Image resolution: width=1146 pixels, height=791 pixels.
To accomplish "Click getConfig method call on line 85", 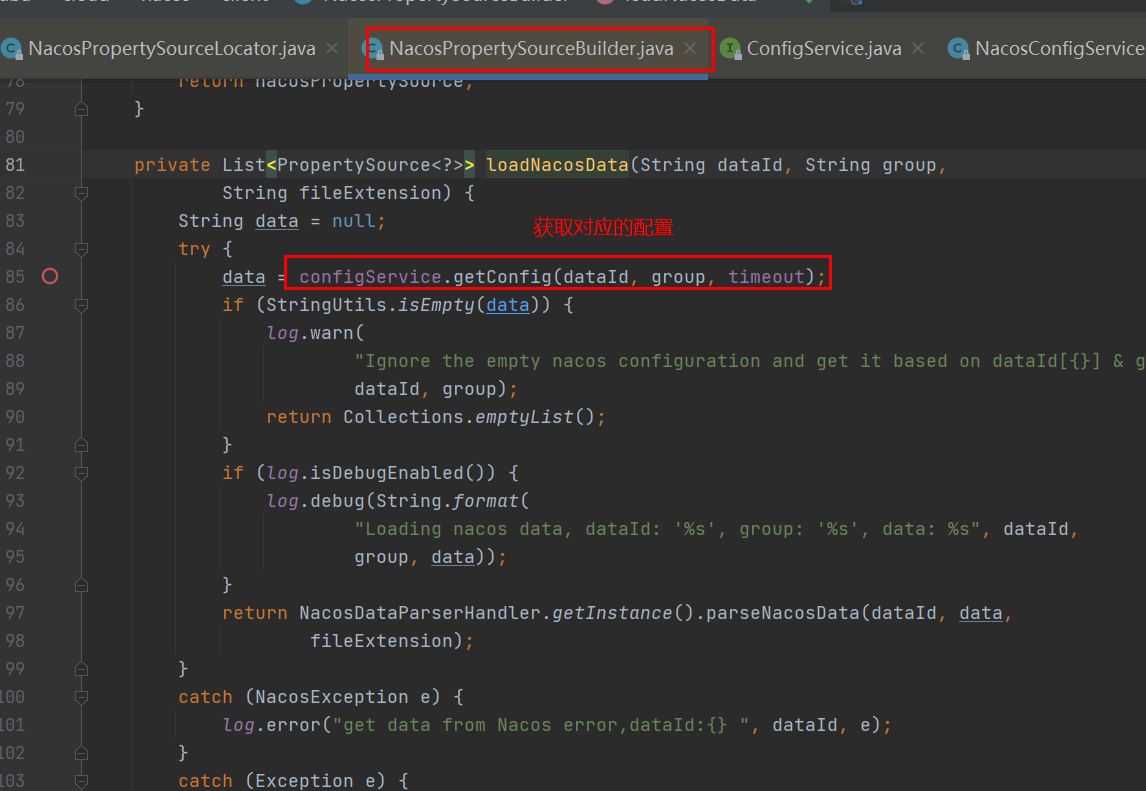I will 502,277.
